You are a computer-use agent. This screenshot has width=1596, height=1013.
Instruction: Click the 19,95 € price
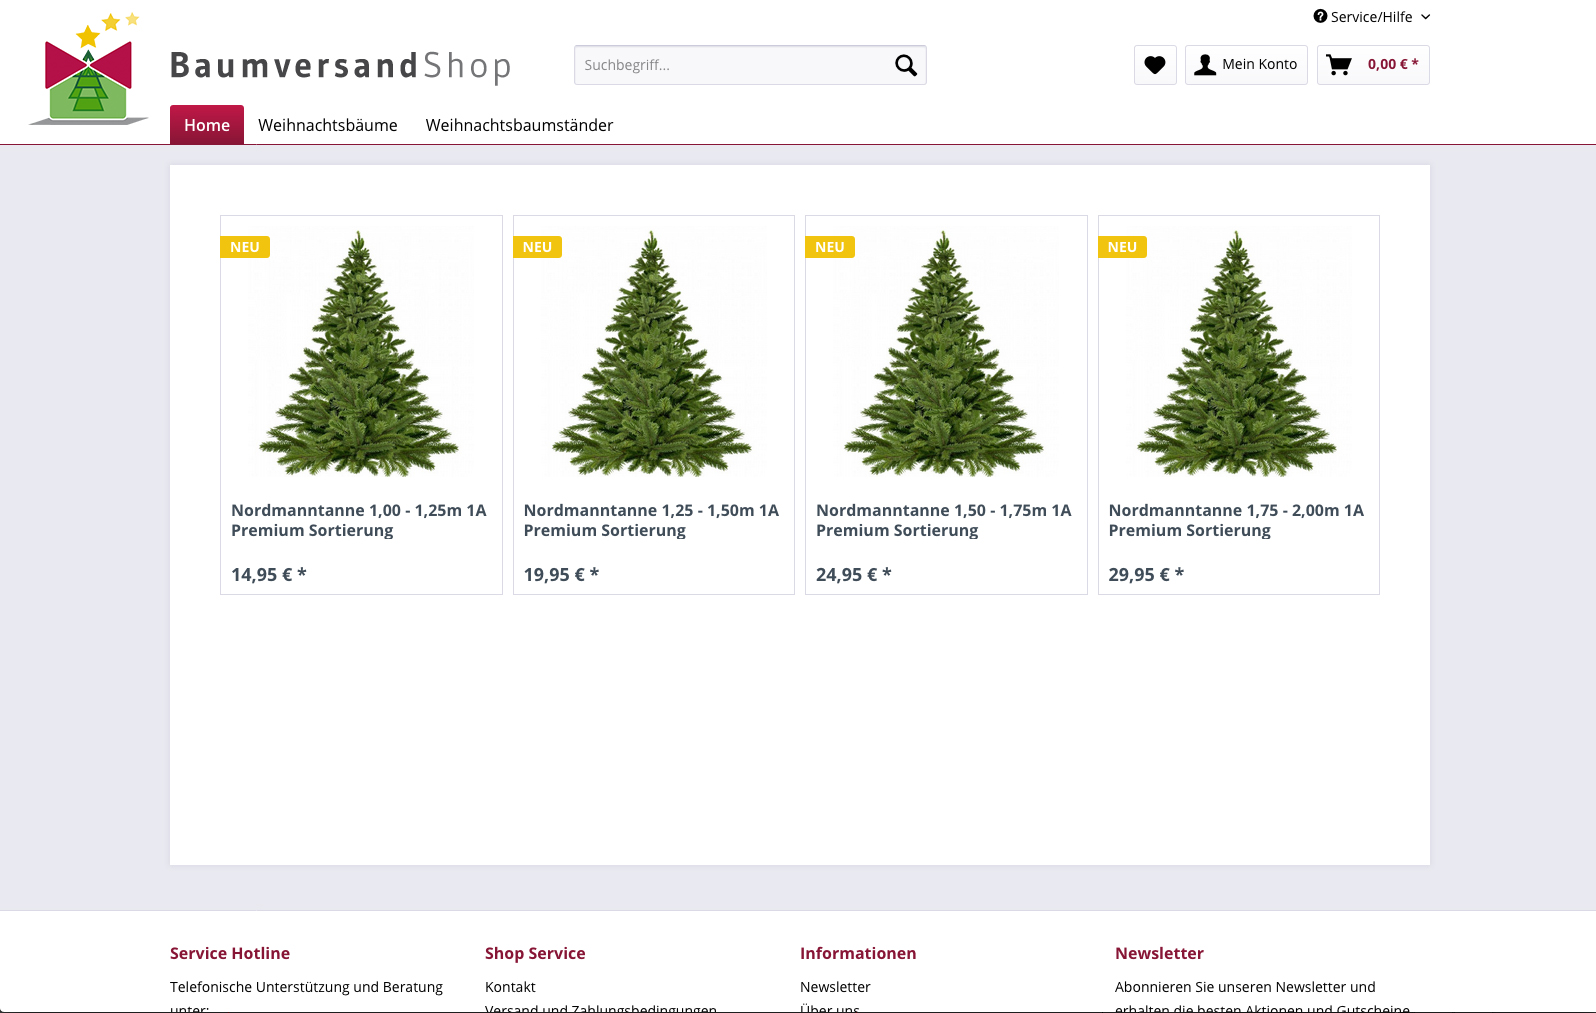[562, 575]
